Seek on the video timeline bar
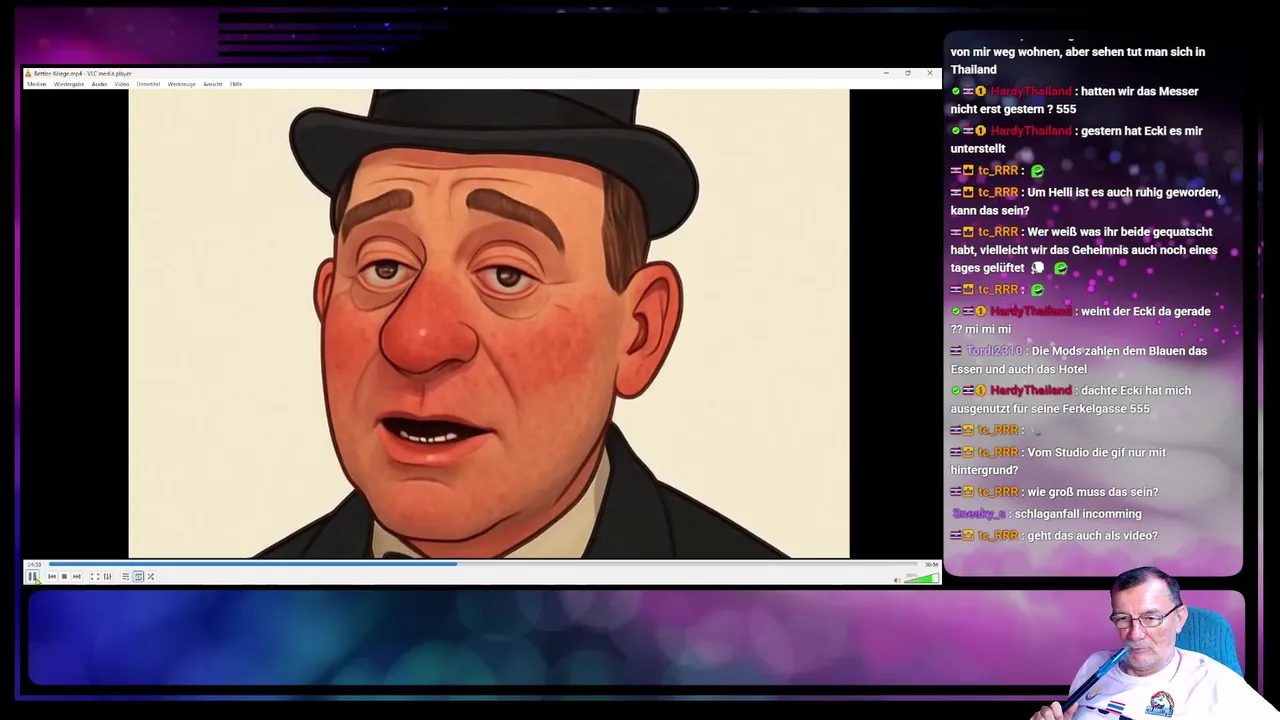Image resolution: width=1280 pixels, height=720 pixels. [x=485, y=564]
